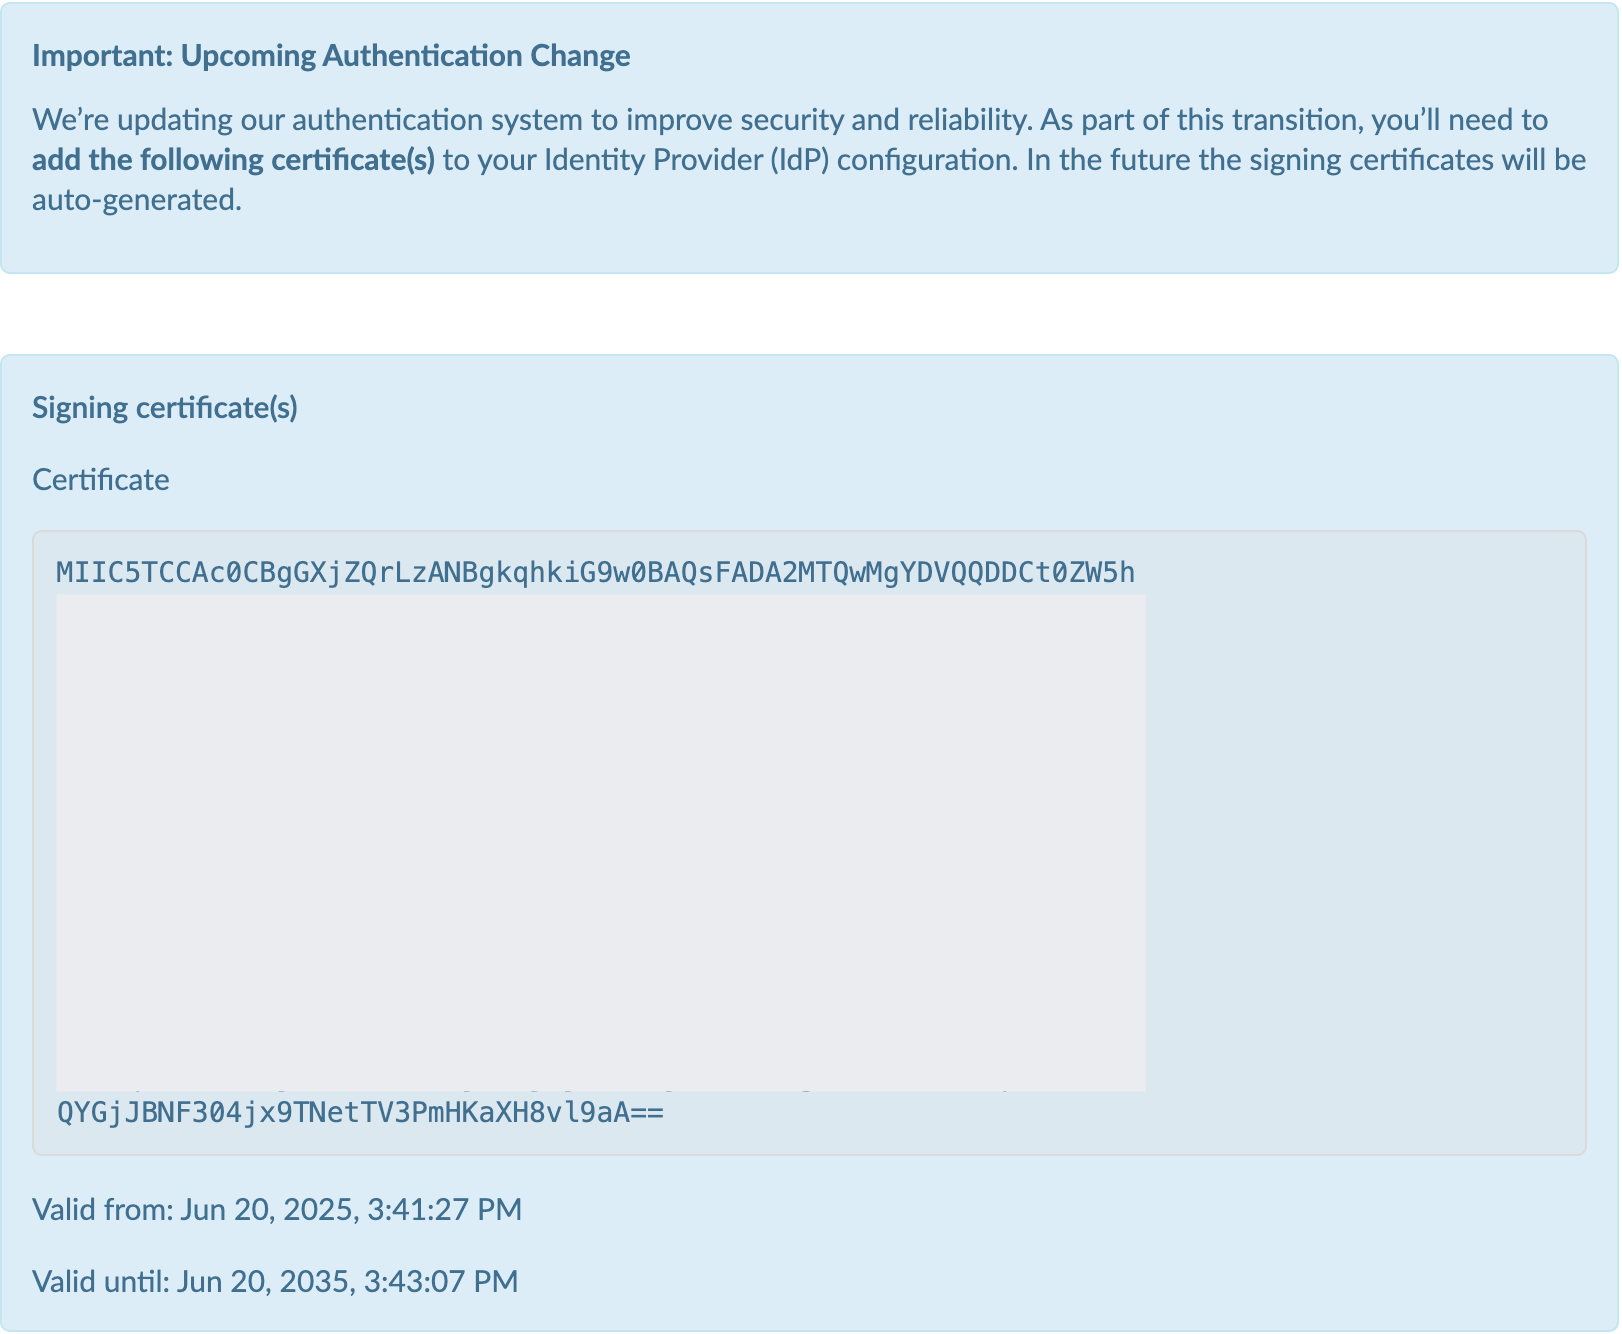Click the "Jun 20, 2025" start date

[268, 1210]
